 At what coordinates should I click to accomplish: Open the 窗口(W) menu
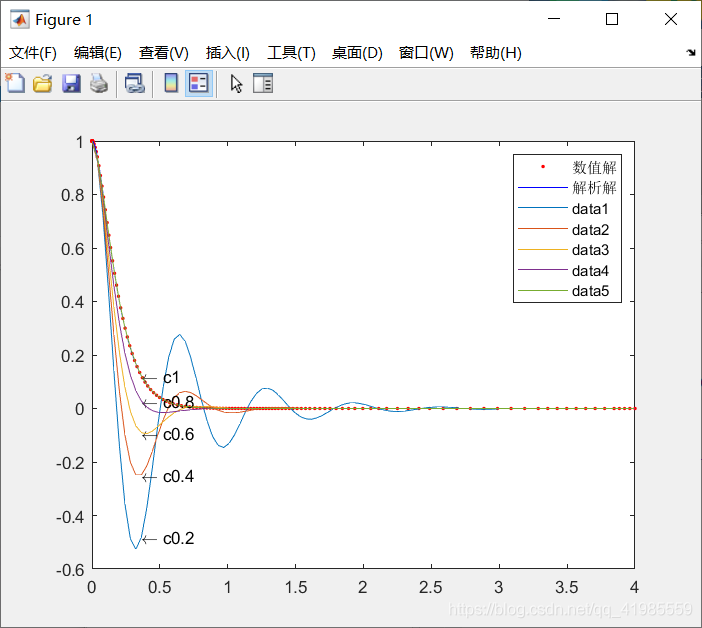pyautogui.click(x=426, y=53)
